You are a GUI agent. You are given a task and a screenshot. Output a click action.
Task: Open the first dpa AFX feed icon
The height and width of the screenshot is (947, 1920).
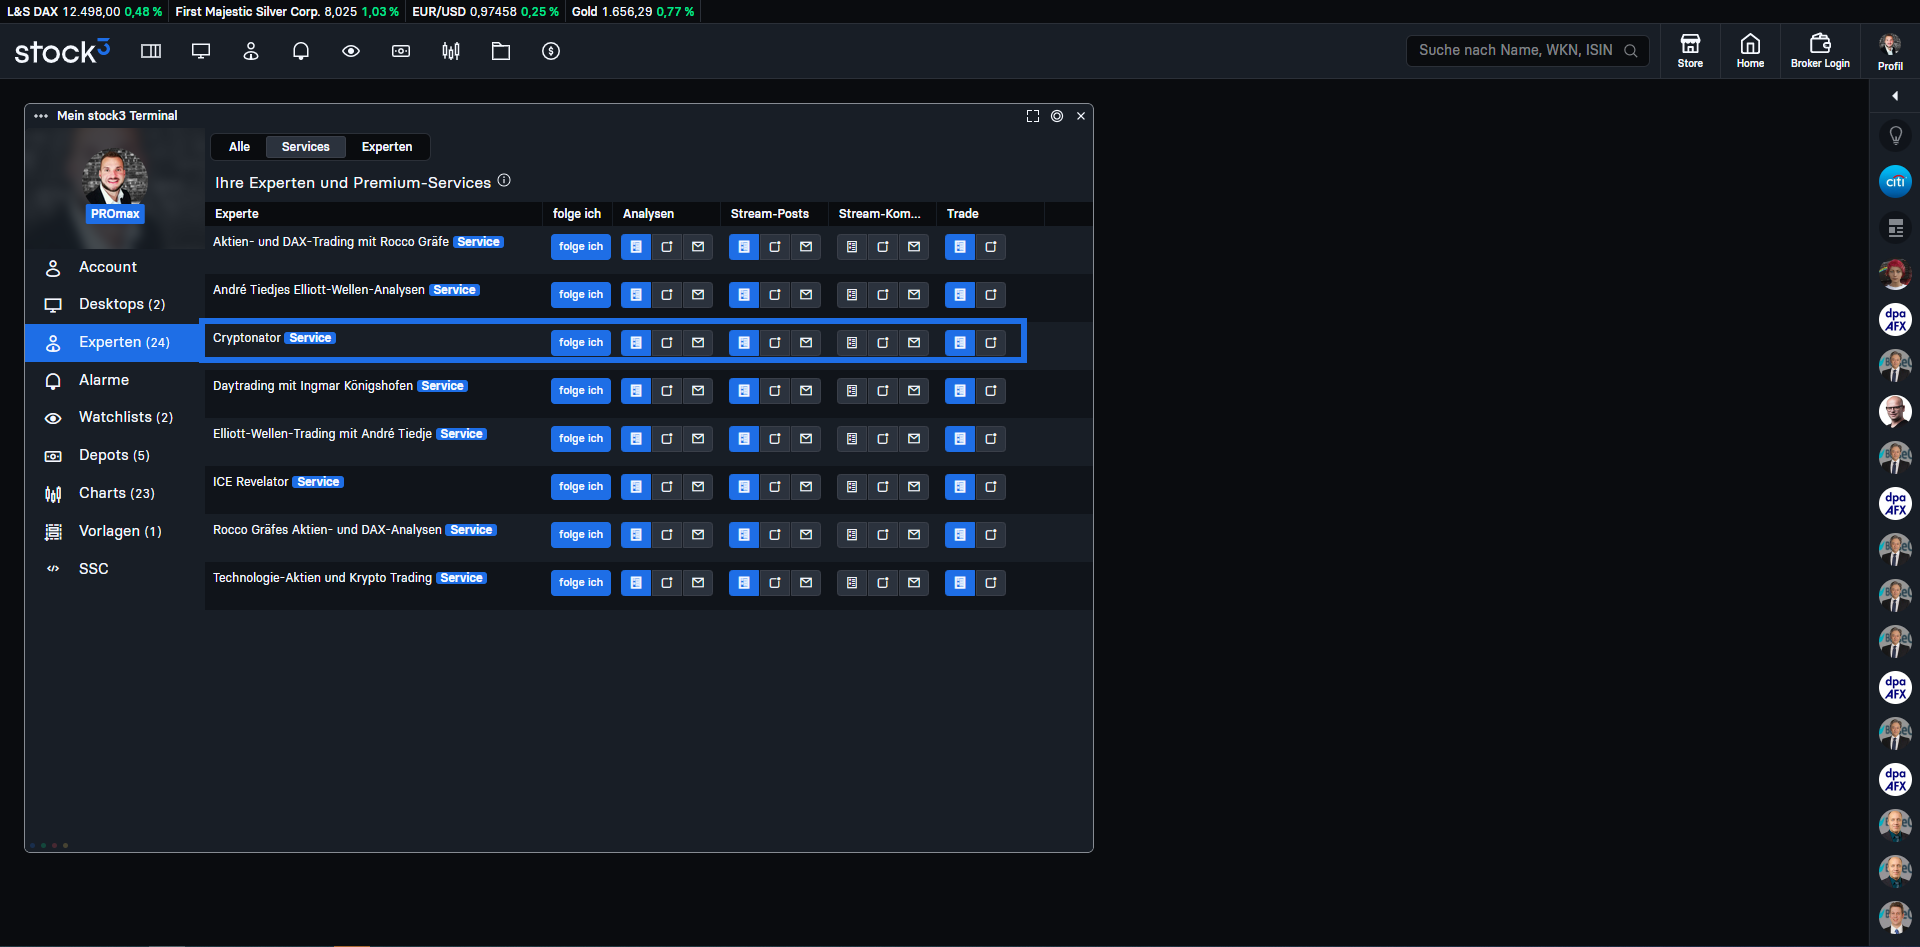[x=1895, y=319]
